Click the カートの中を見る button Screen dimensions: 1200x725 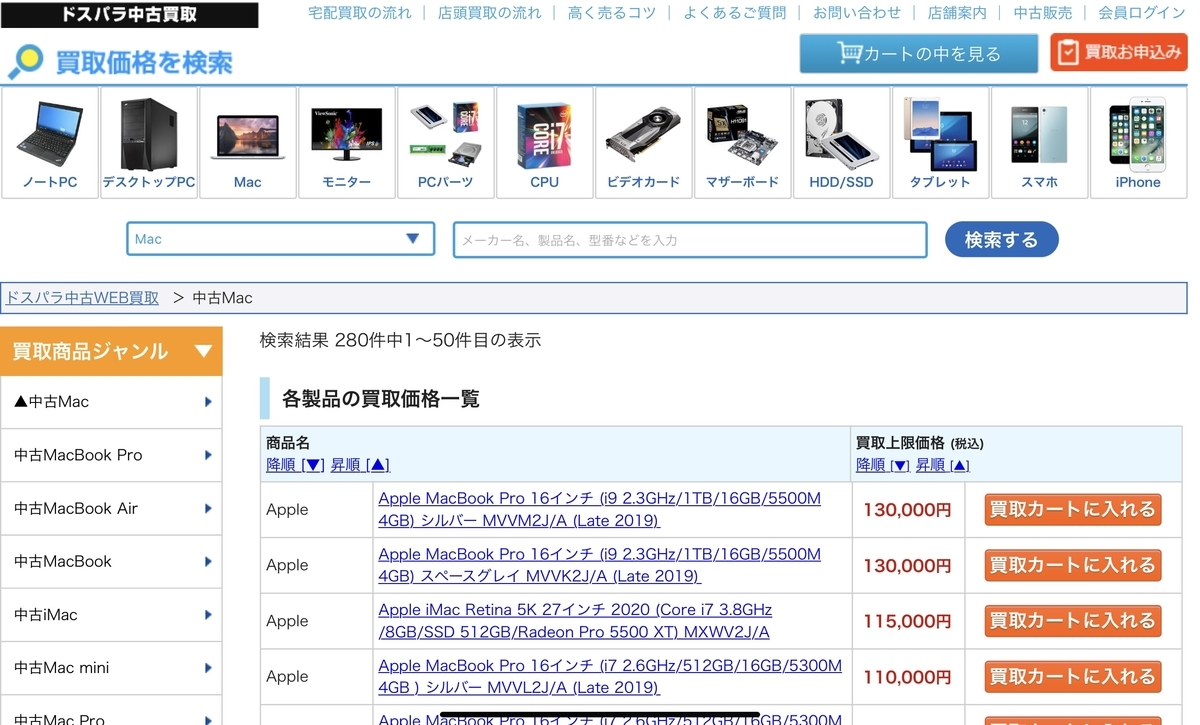pyautogui.click(x=919, y=54)
